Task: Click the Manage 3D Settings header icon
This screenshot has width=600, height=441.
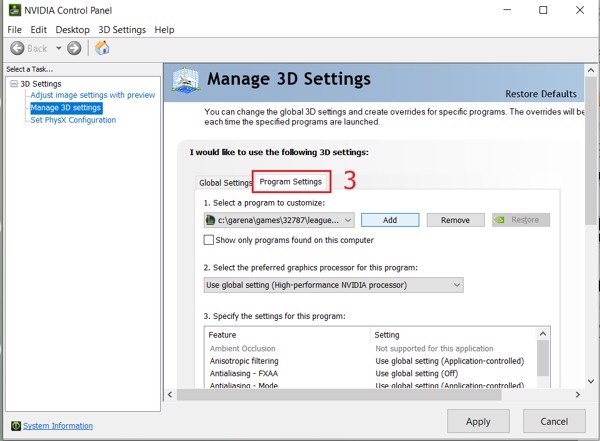Action: [186, 80]
